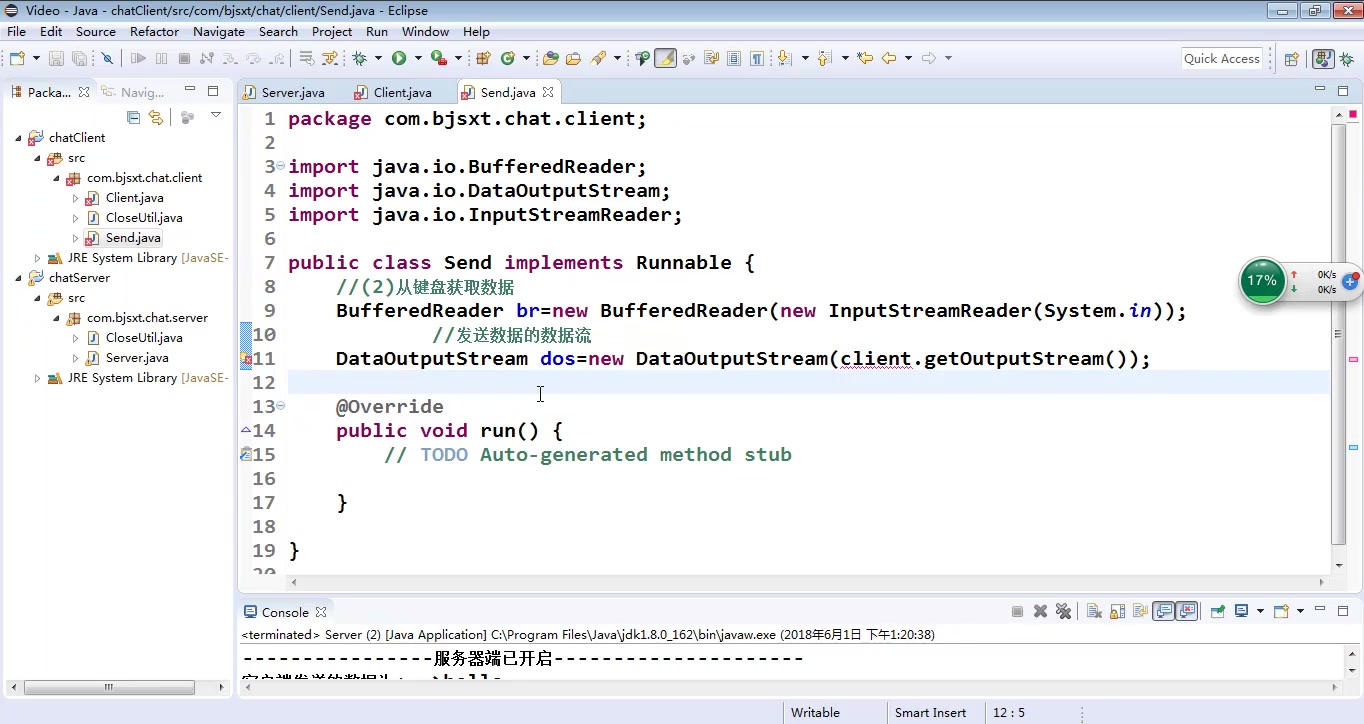The width and height of the screenshot is (1364, 724).
Task: Toggle Scroll Lock in the console toolbar
Action: coord(1117,611)
